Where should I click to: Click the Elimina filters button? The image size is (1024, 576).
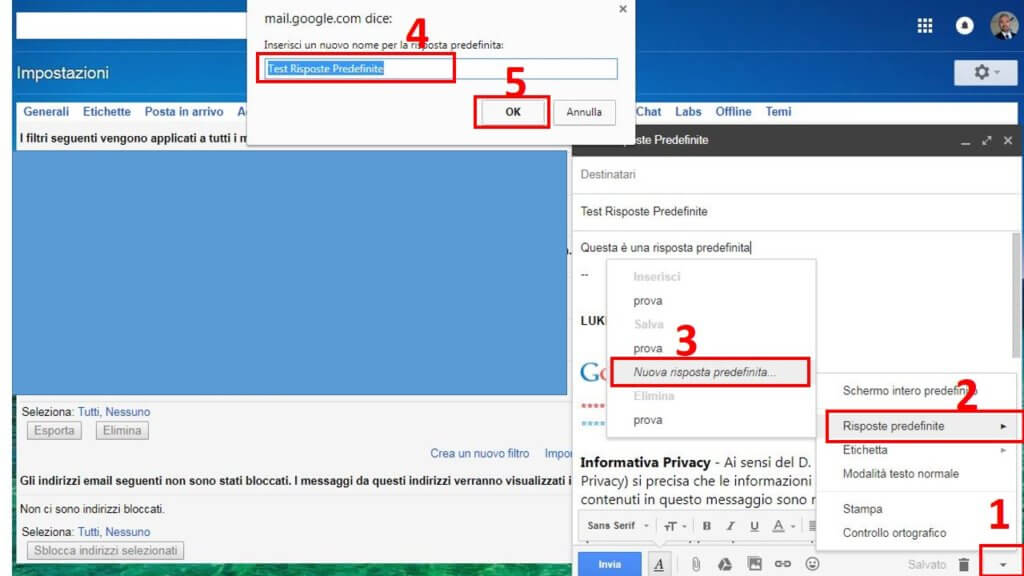point(122,431)
